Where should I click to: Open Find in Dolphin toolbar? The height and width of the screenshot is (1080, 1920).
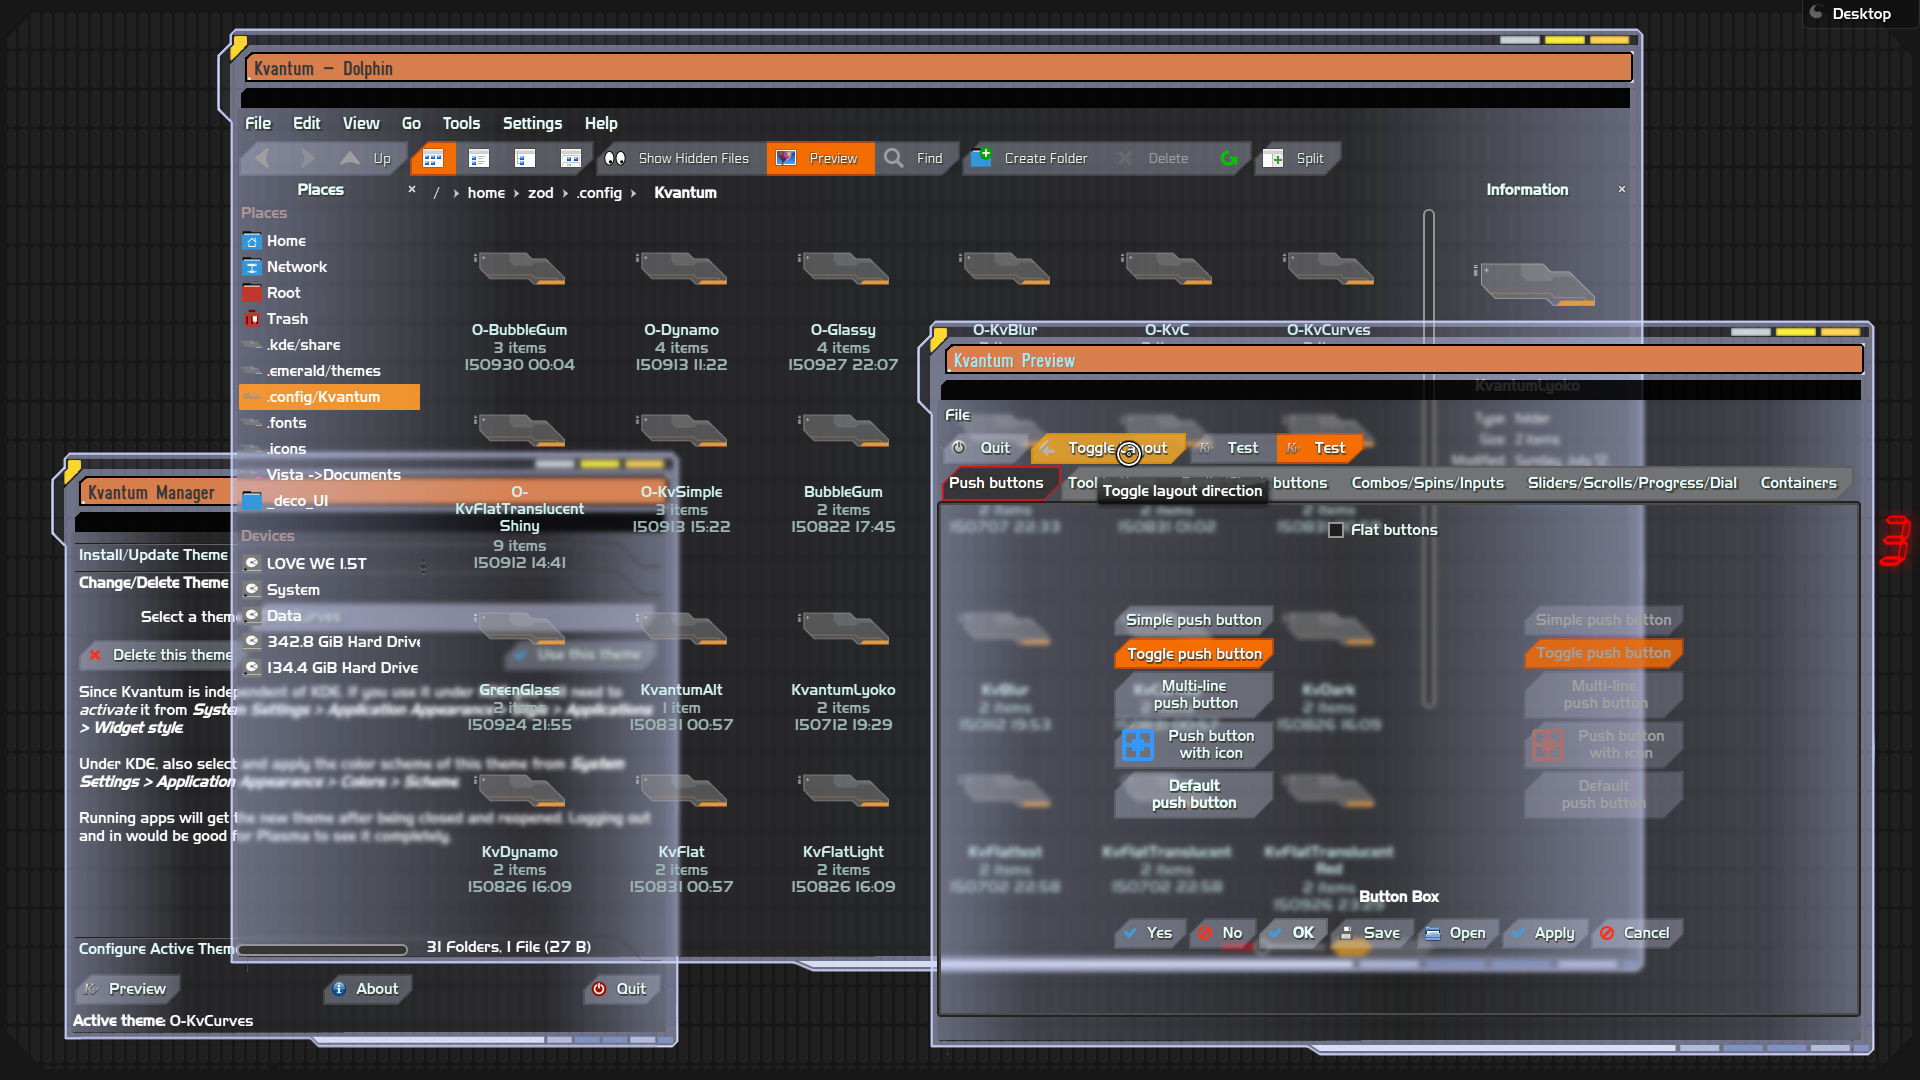coord(915,158)
